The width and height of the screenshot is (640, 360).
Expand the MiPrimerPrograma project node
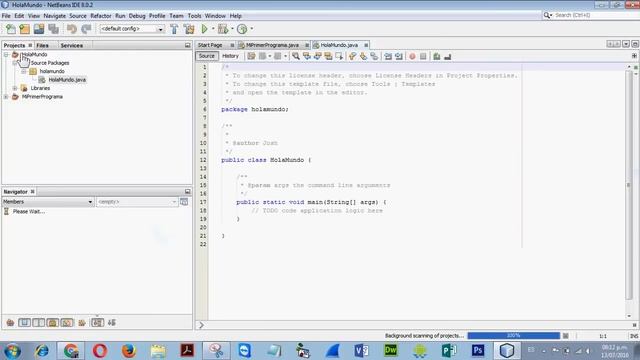(x=6, y=97)
